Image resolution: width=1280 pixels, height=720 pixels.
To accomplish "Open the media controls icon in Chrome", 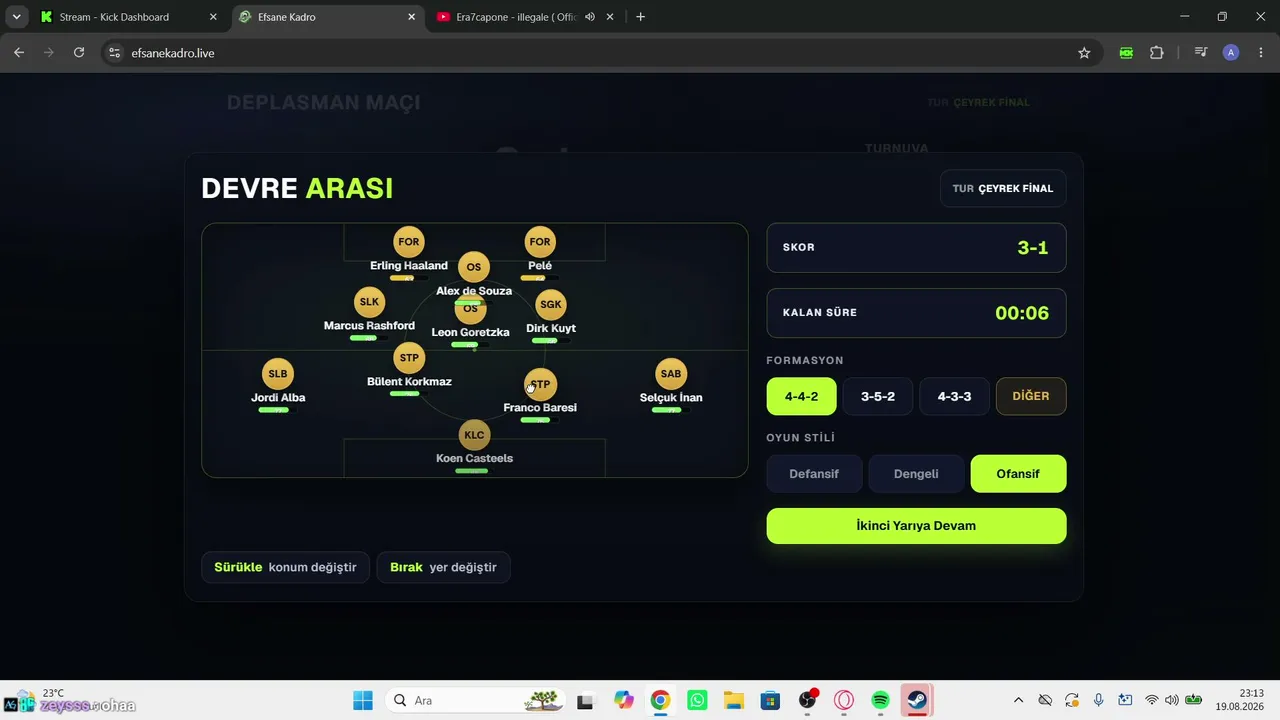I will pyautogui.click(x=1201, y=53).
